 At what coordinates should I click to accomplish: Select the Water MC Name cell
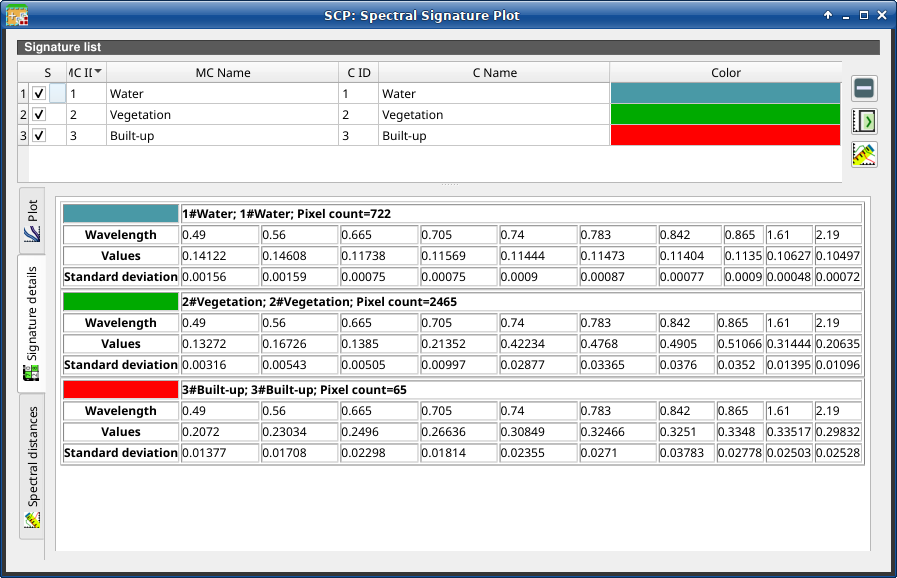[223, 93]
